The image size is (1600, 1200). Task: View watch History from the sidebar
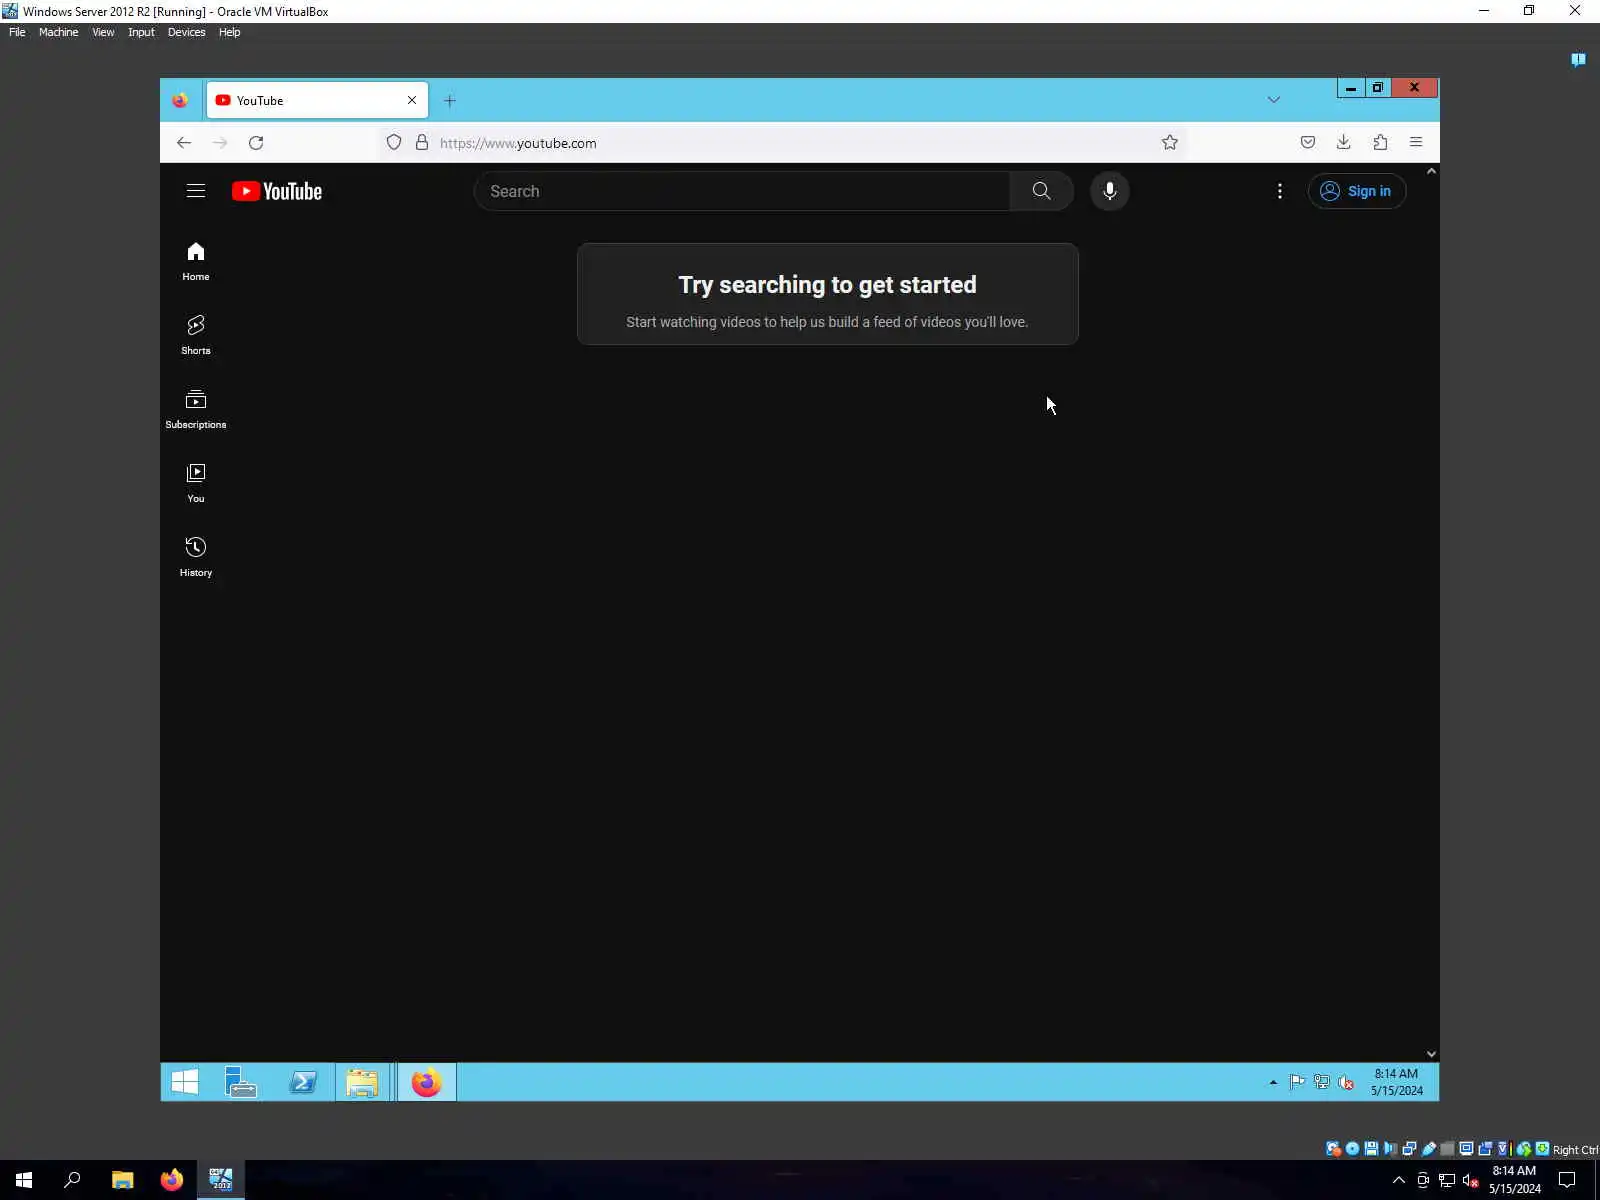[x=196, y=558]
